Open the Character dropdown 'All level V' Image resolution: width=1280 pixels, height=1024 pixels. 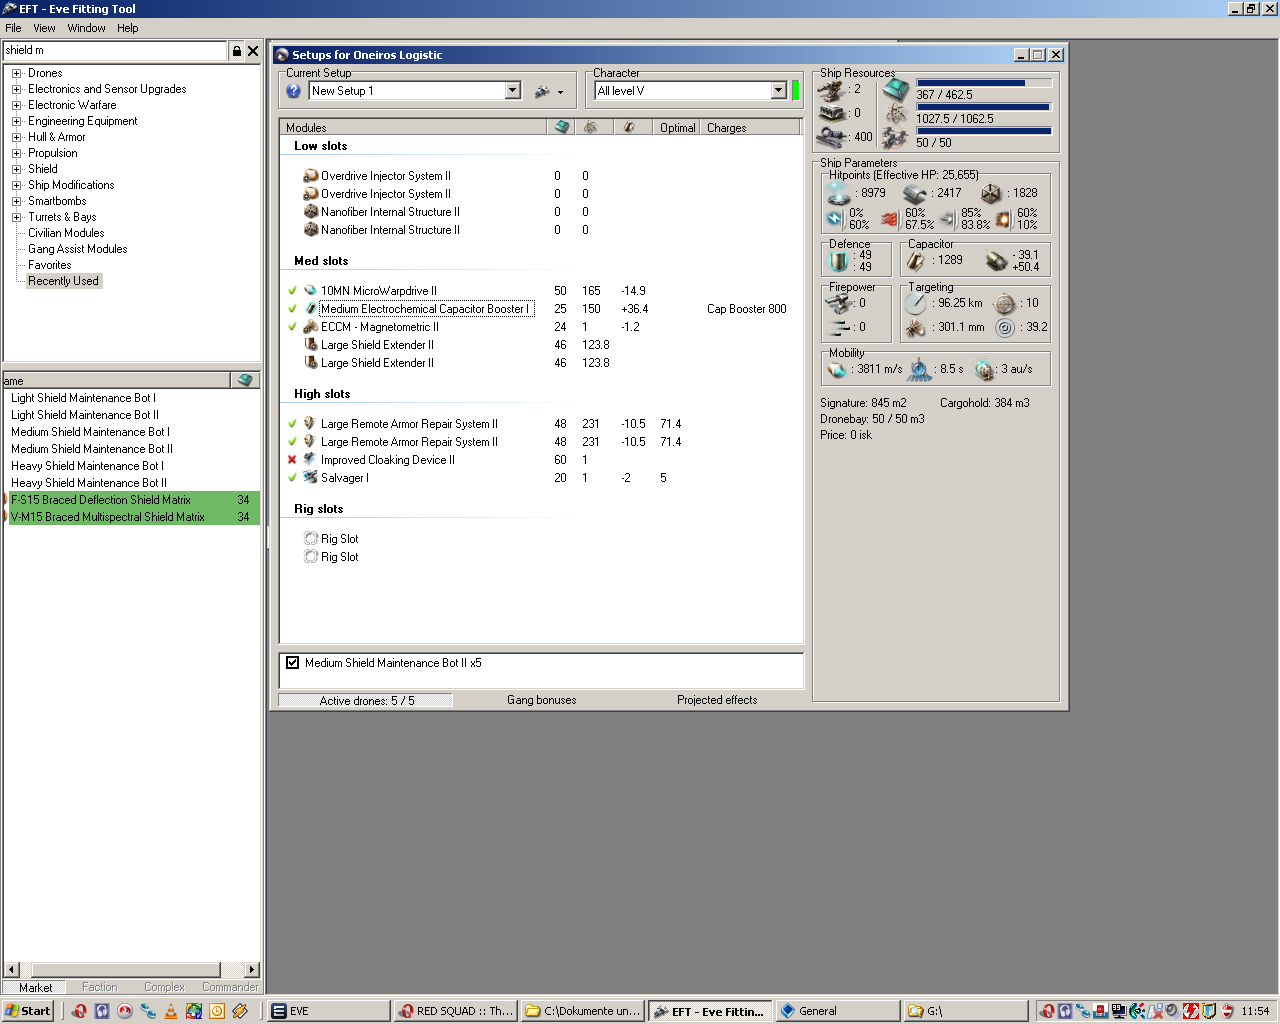(779, 91)
